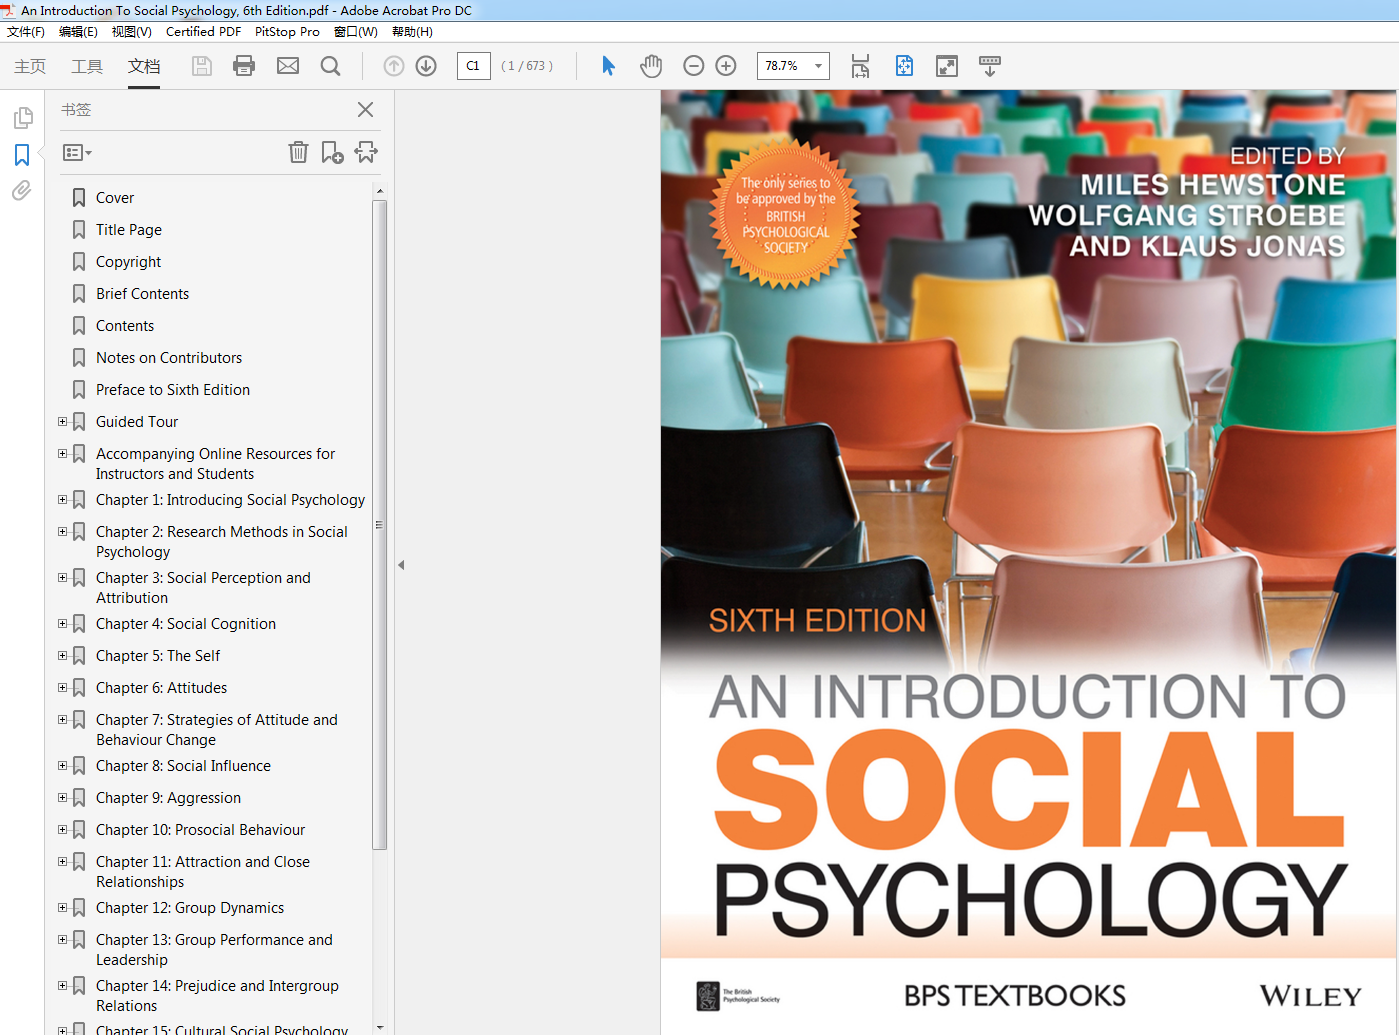Expand the Guided Tour bookmark
Image resolution: width=1399 pixels, height=1035 pixels.
(x=62, y=422)
